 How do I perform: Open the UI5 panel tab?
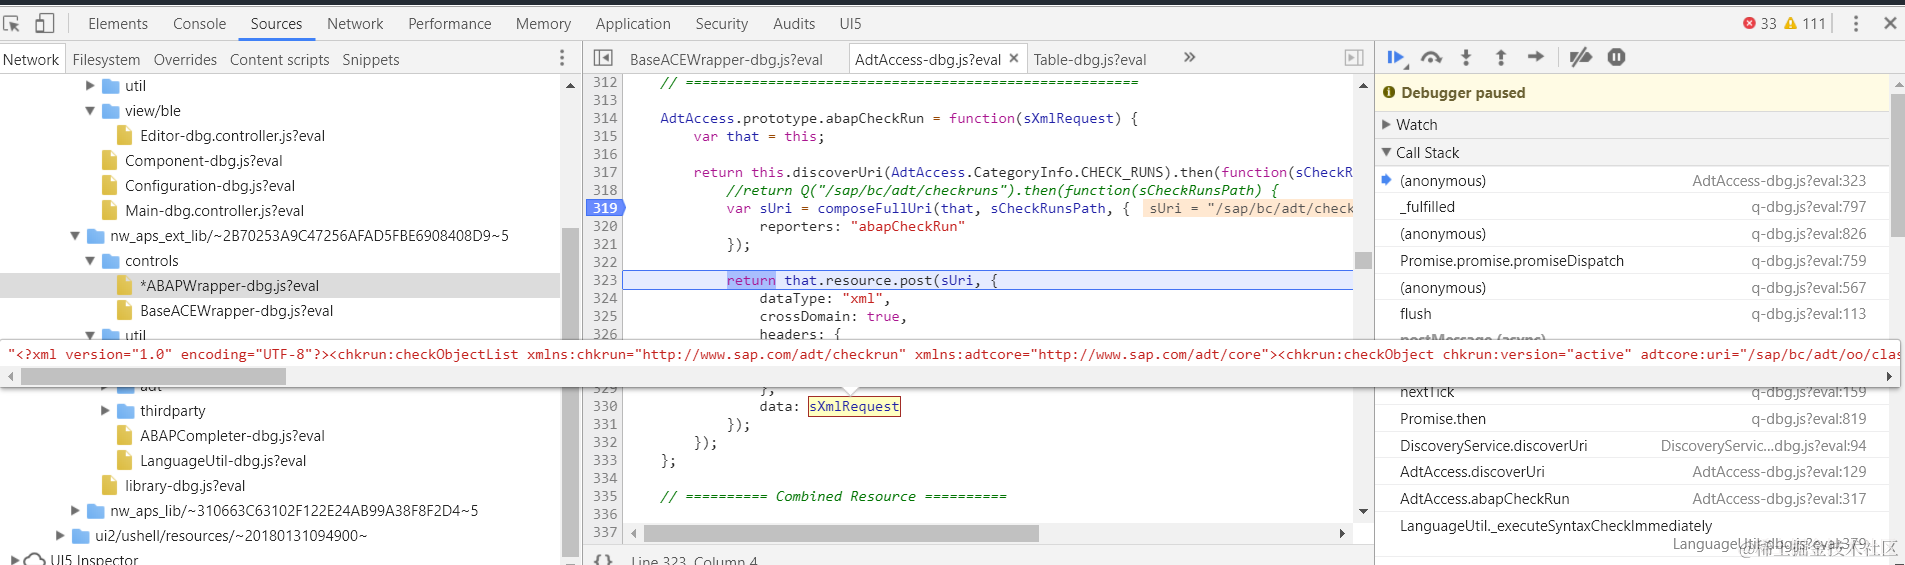850,23
